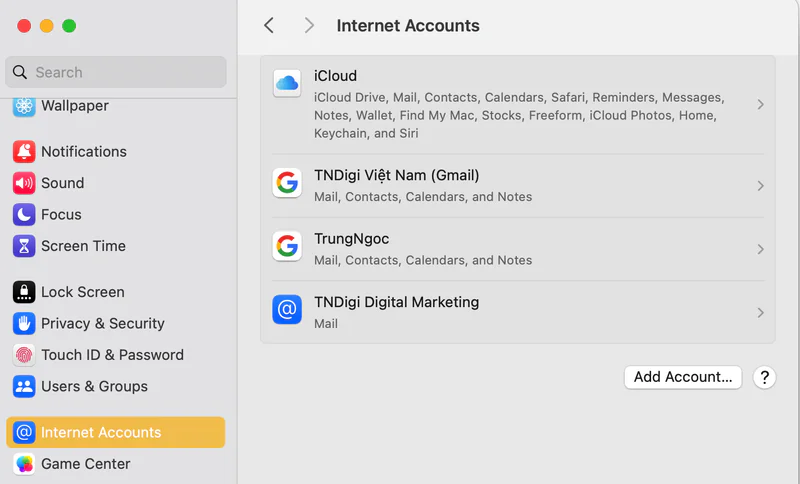Click 'Mail' under TNDigi Digital Marketing

click(x=326, y=324)
